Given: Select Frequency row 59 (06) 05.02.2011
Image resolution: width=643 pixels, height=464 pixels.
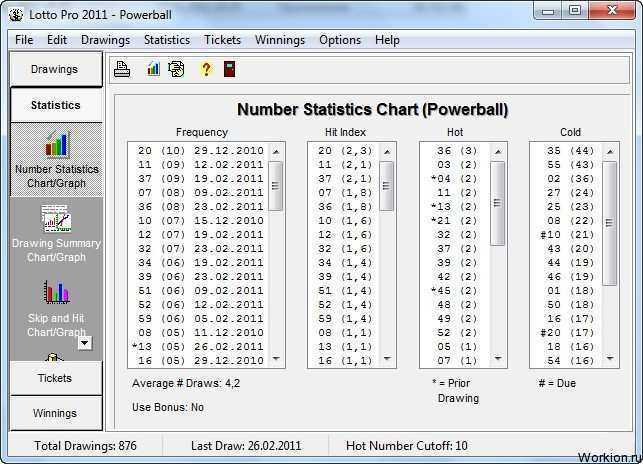Looking at the screenshot, I should 198,318.
